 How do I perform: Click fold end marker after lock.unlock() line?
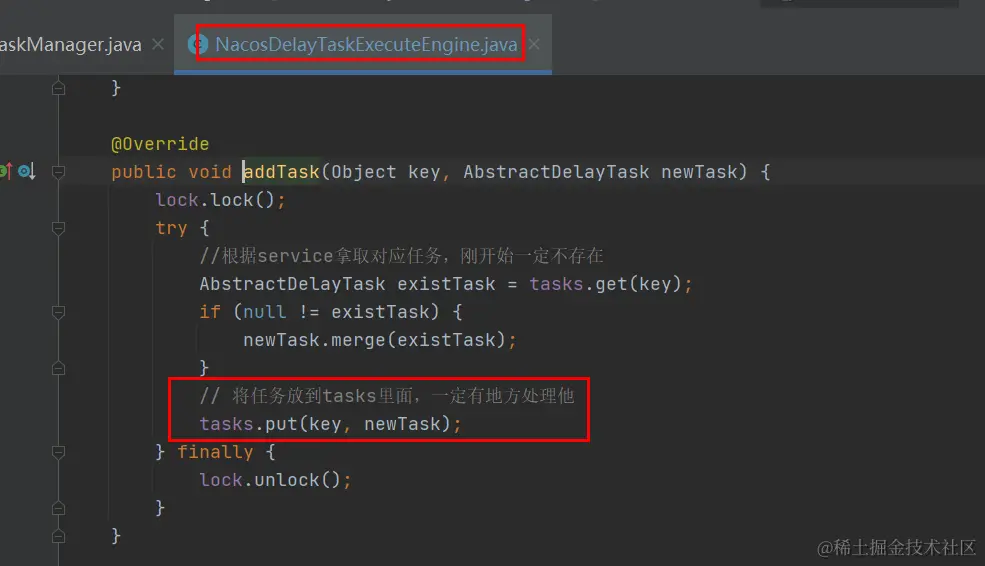pyautogui.click(x=58, y=508)
